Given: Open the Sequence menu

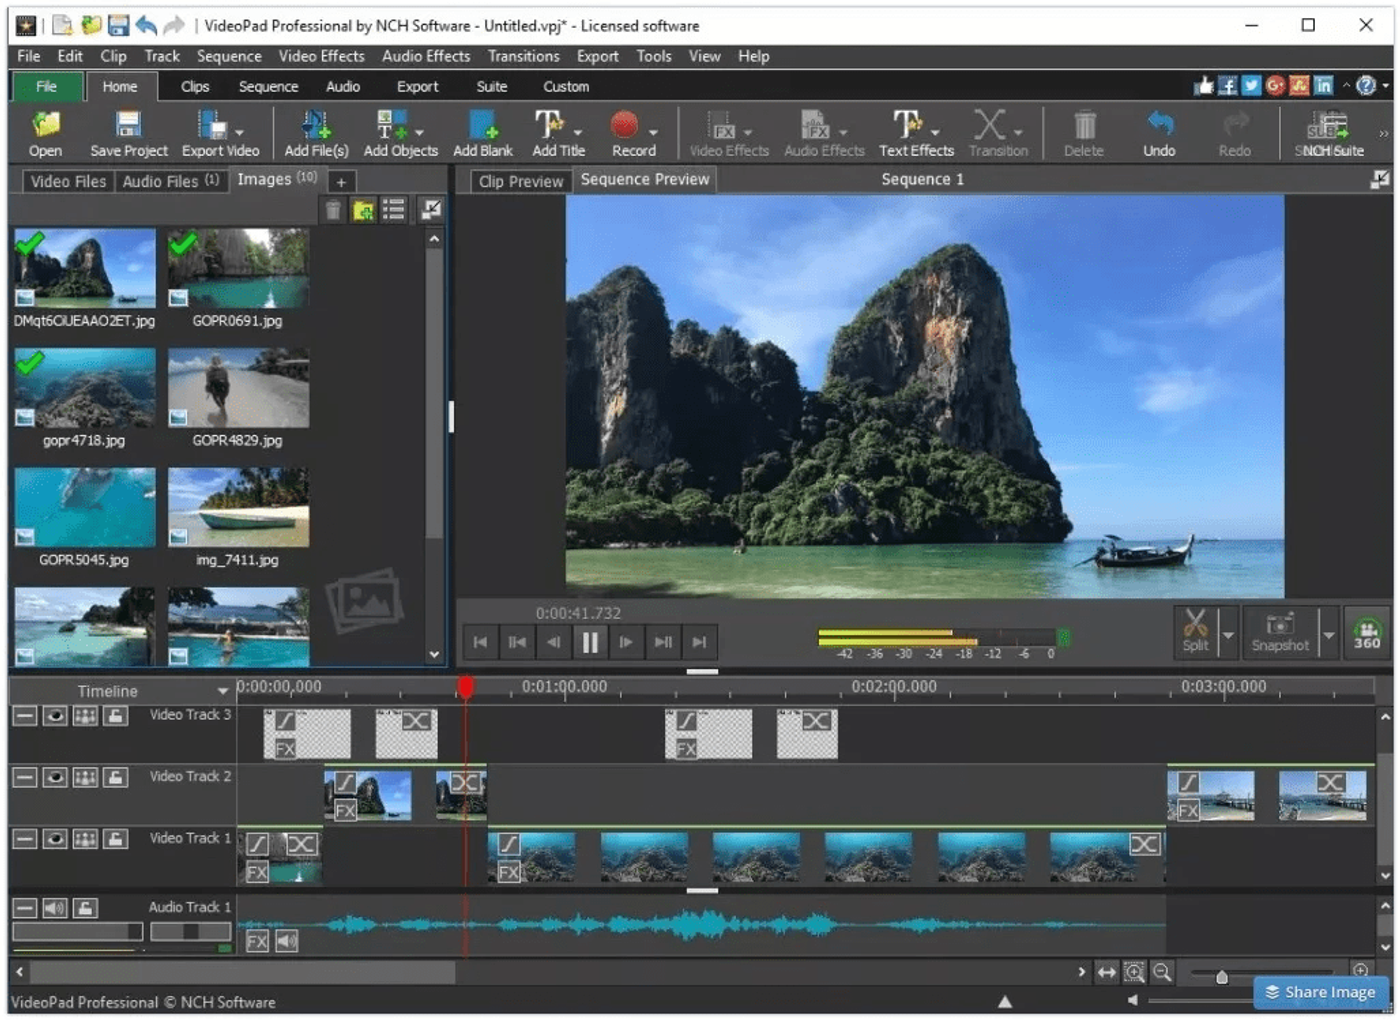Looking at the screenshot, I should (229, 56).
